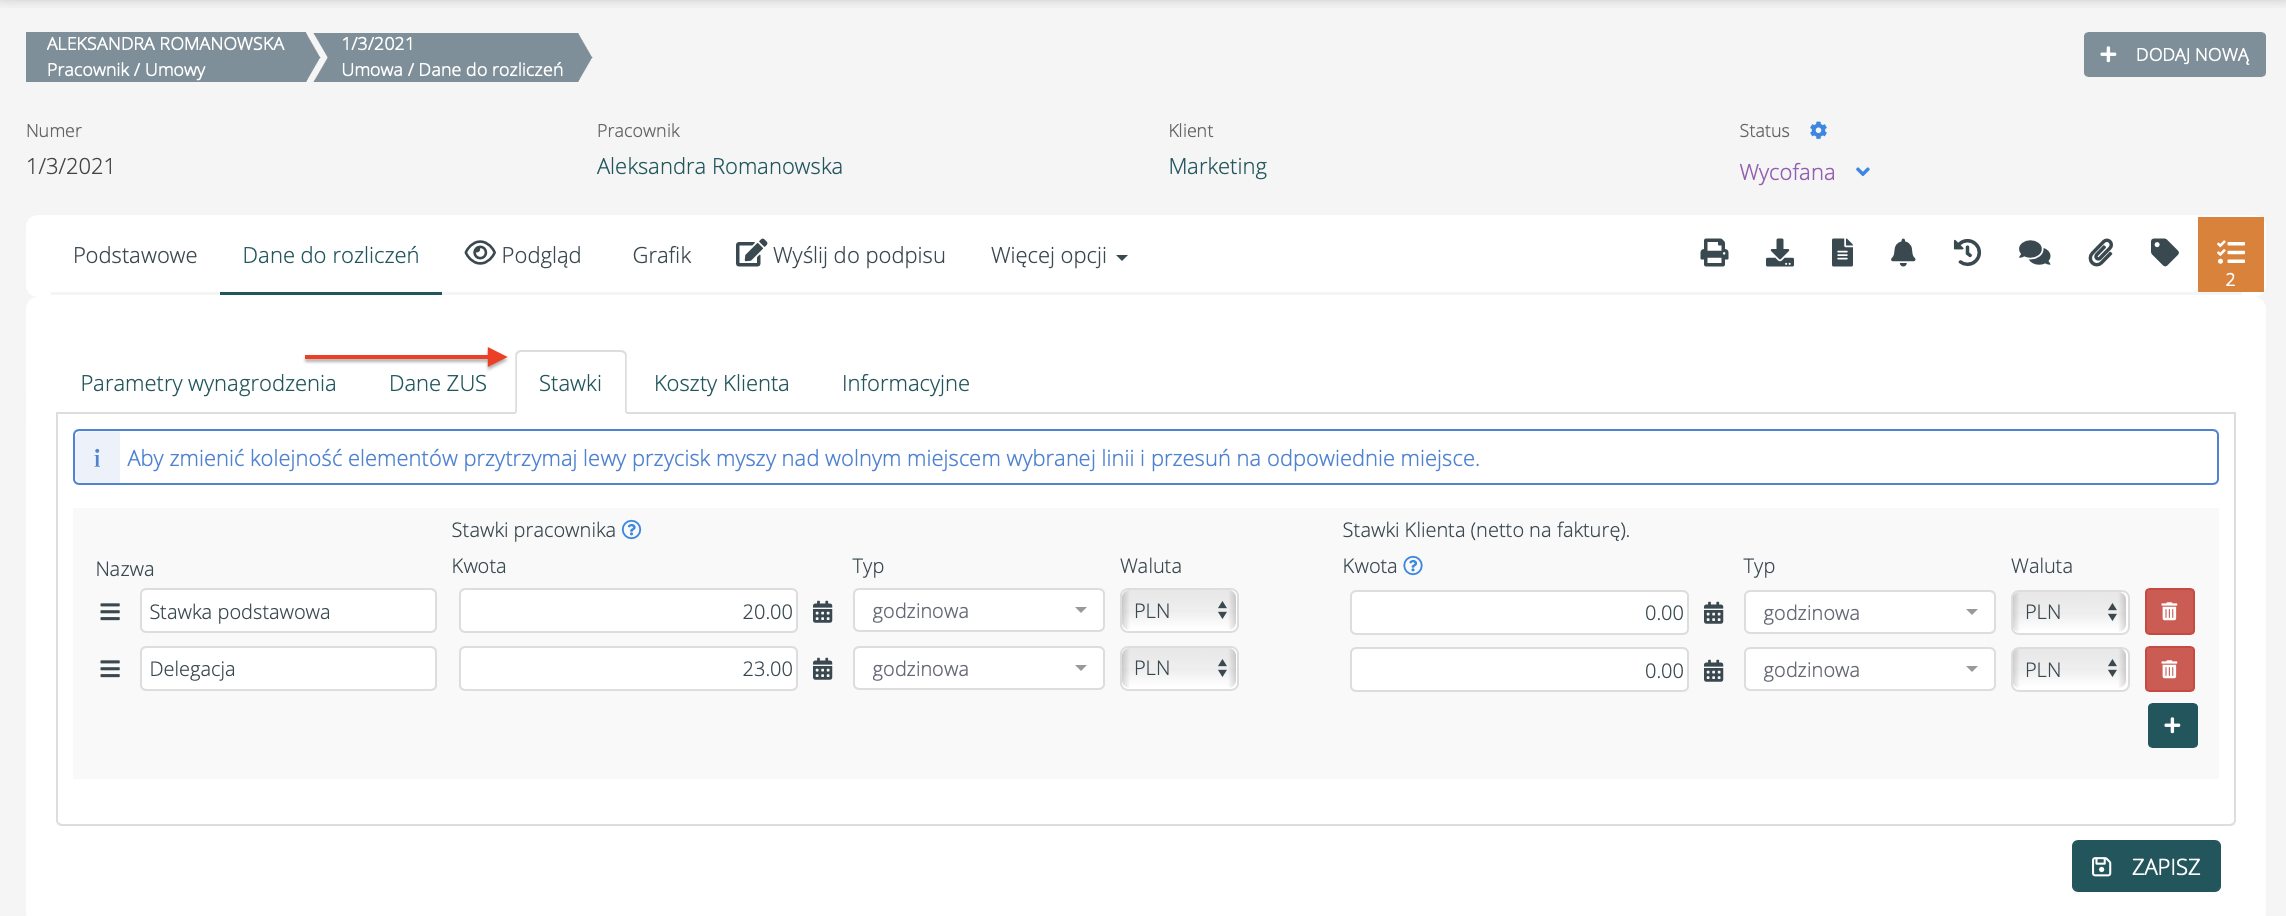Change employee currency for Delegacja row
Image resolution: width=2286 pixels, height=916 pixels.
tap(1178, 669)
